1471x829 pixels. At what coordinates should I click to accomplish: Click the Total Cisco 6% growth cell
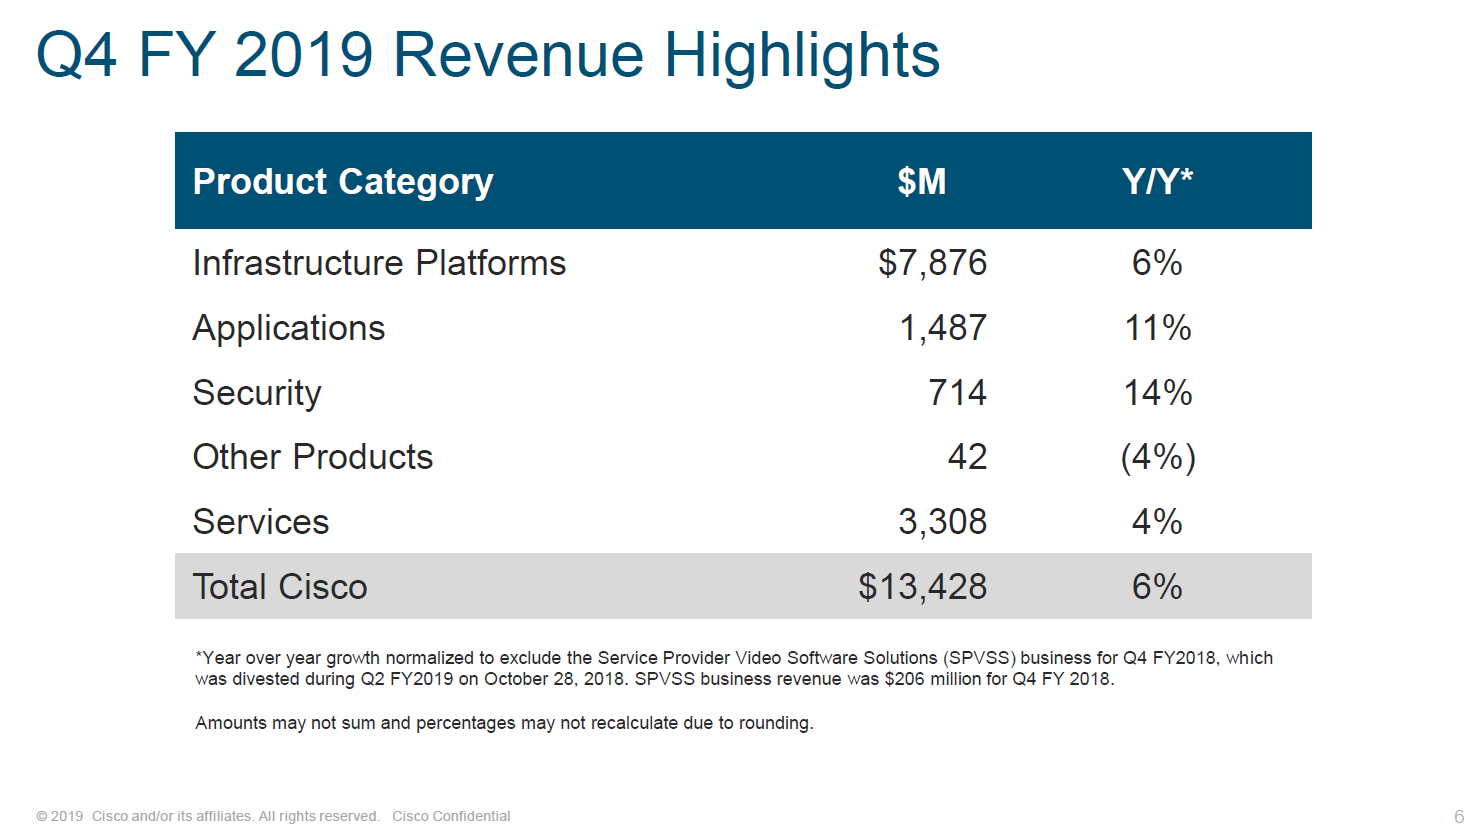1157,587
